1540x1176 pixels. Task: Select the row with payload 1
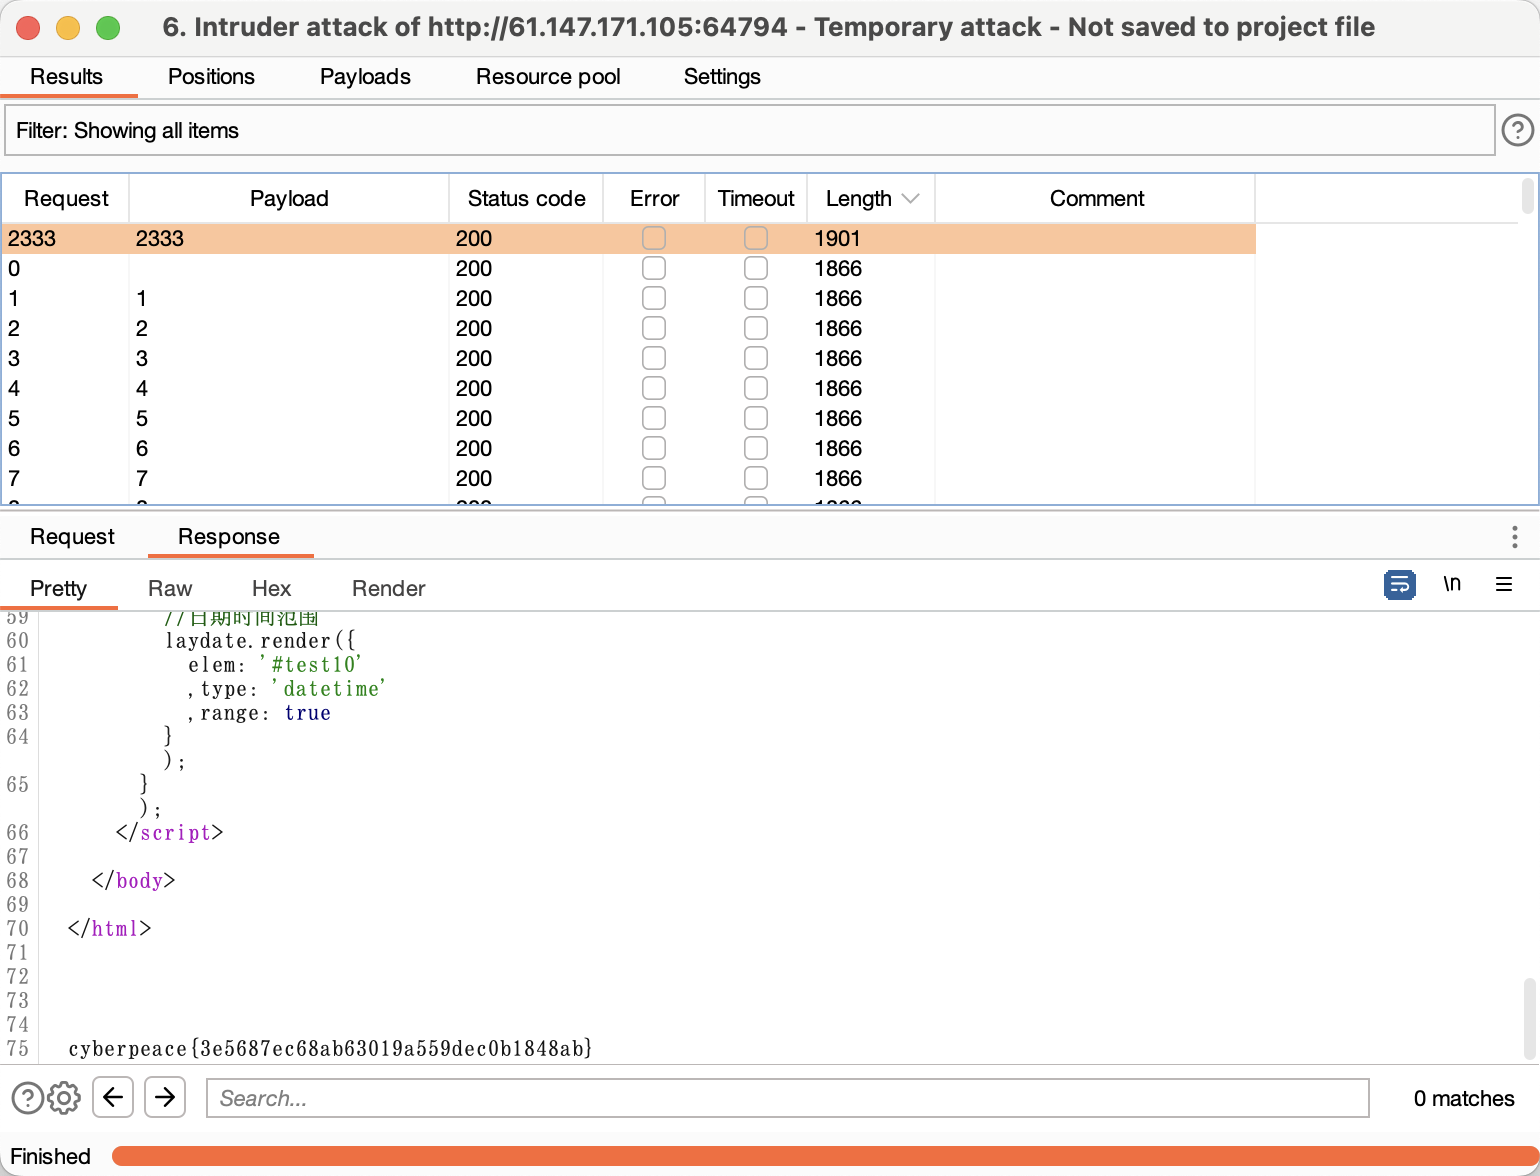[629, 298]
